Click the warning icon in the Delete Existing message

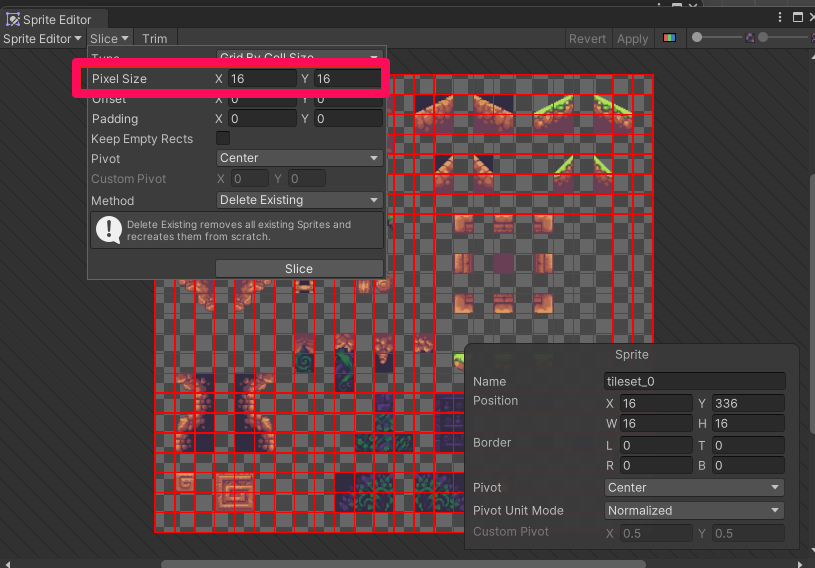pos(109,230)
